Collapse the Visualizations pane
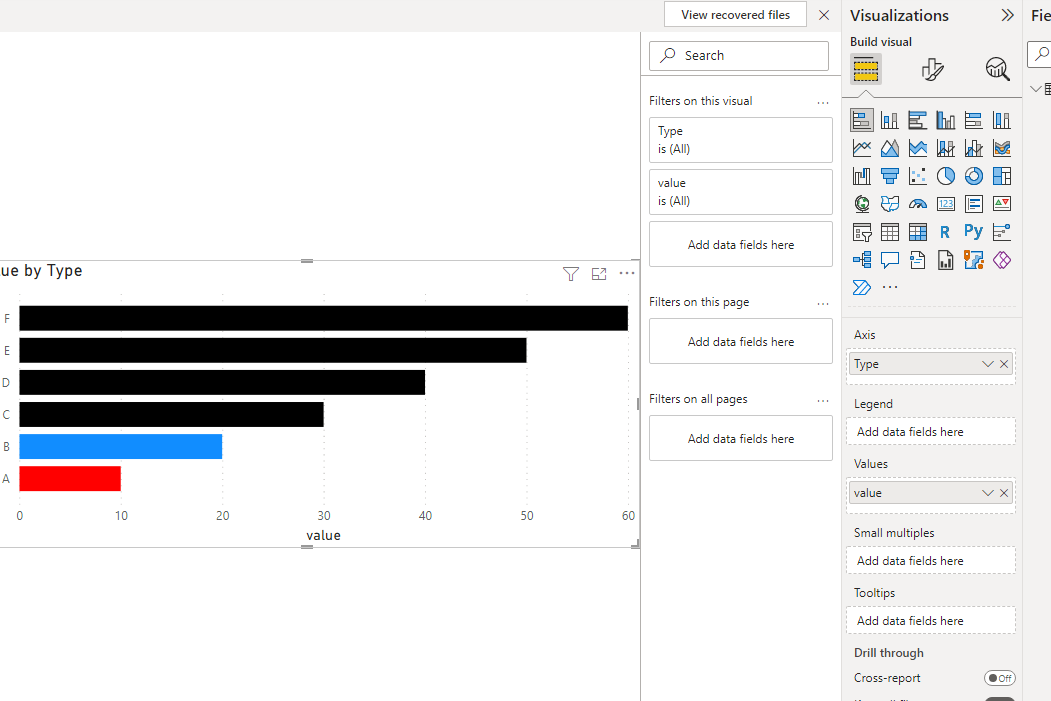The image size is (1051, 701). [x=1007, y=15]
